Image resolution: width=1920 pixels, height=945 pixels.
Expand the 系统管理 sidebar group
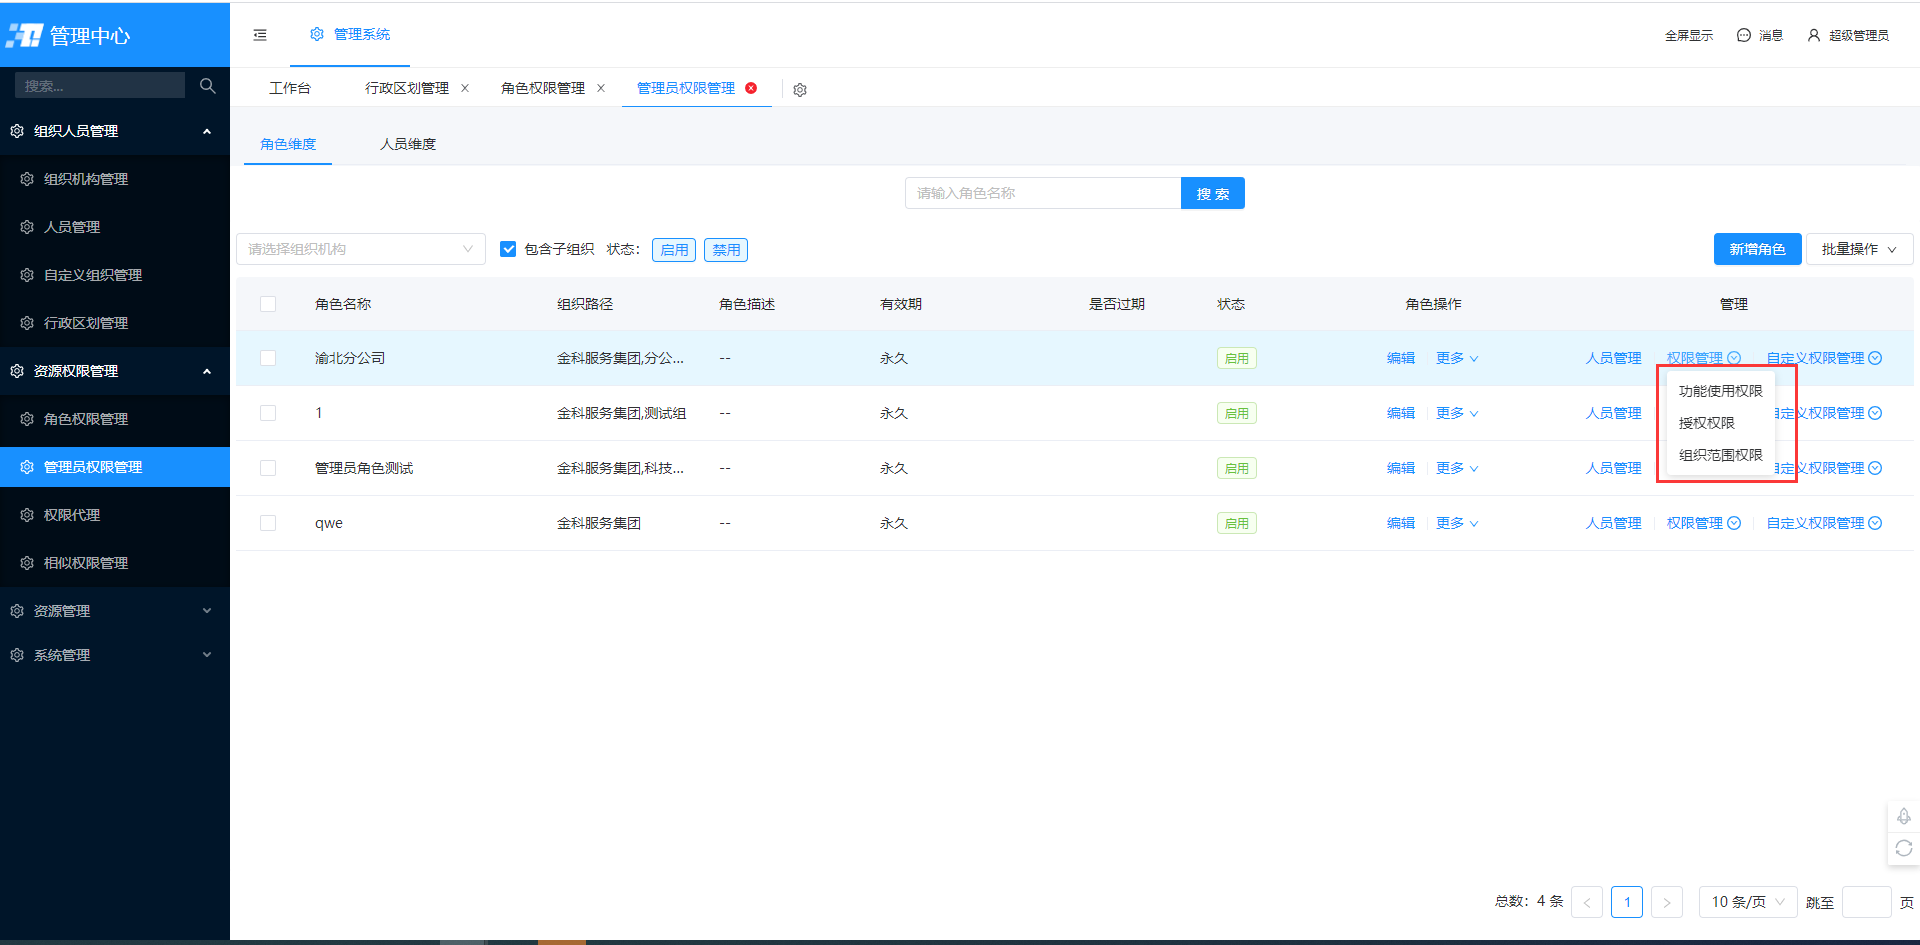pyautogui.click(x=115, y=655)
